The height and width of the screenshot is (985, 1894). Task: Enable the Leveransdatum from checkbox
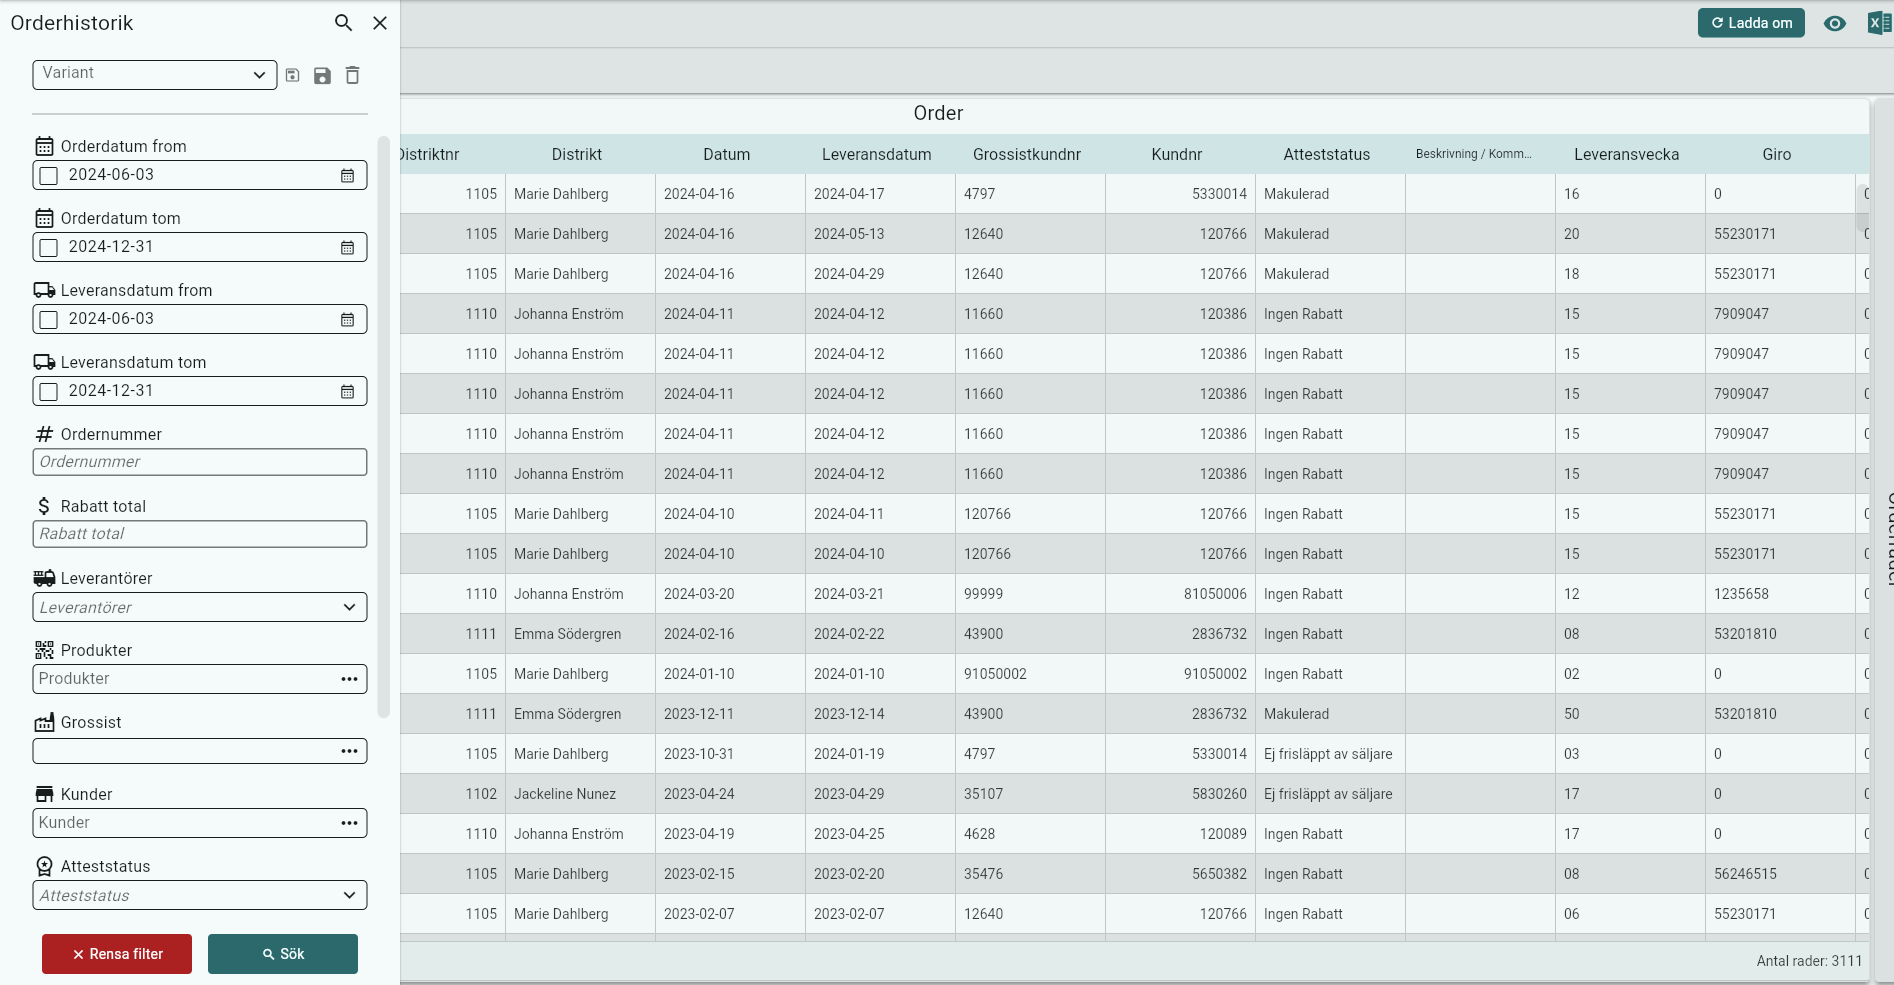(49, 320)
